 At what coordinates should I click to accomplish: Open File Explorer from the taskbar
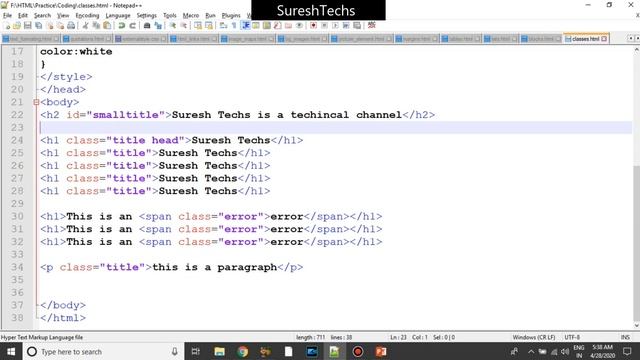[x=219, y=351]
